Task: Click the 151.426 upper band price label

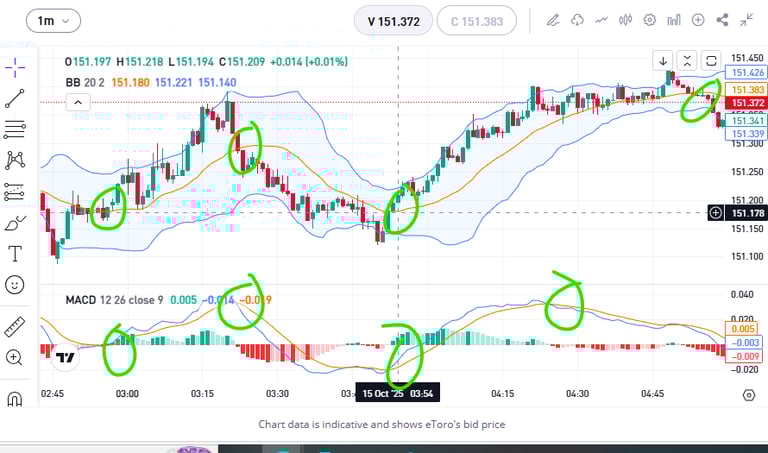Action: (x=747, y=72)
